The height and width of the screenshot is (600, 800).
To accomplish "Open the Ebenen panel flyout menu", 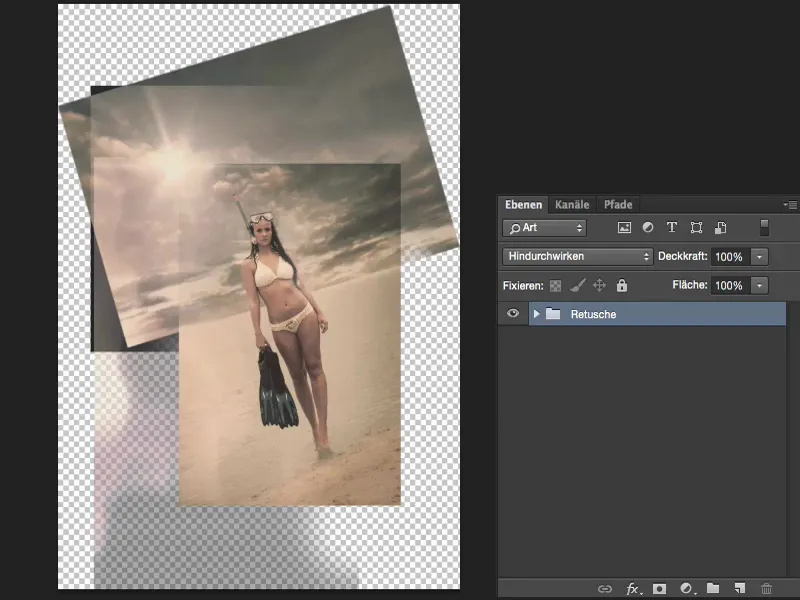I will tap(790, 205).
